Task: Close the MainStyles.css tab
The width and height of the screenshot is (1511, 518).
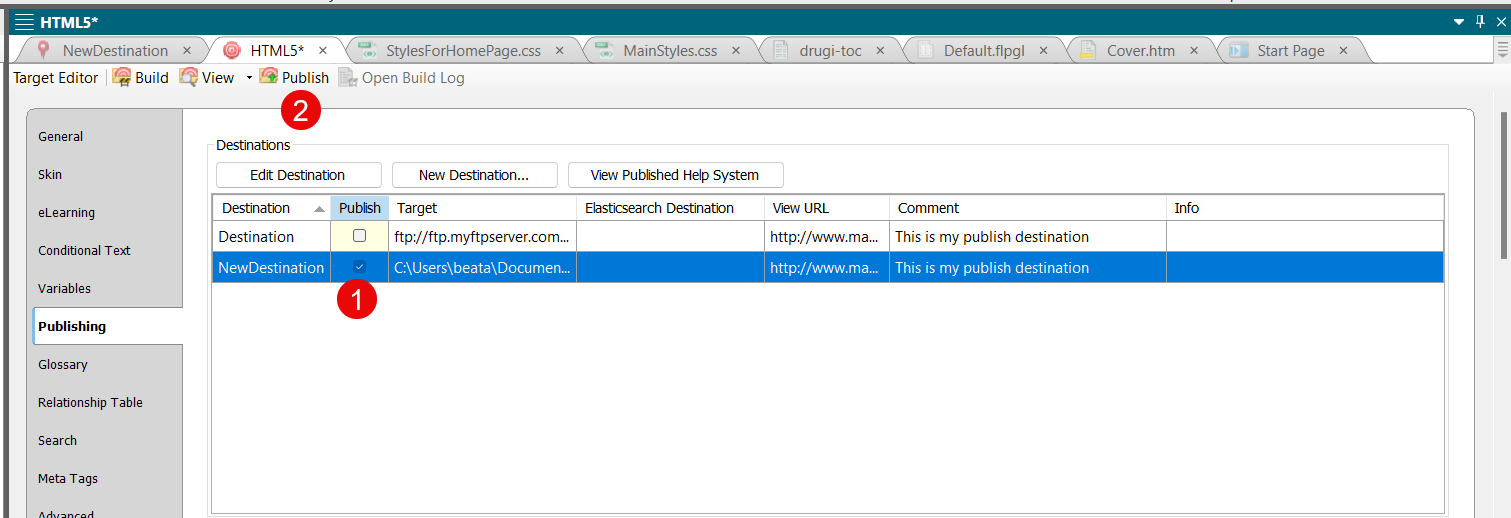Action: [737, 50]
